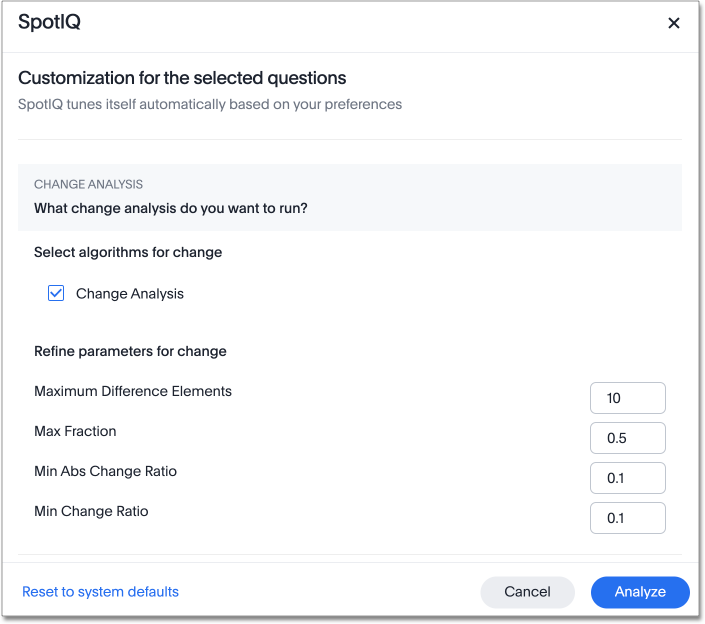Click the Min Change Ratio input box
The width and height of the screenshot is (705, 624).
point(627,518)
